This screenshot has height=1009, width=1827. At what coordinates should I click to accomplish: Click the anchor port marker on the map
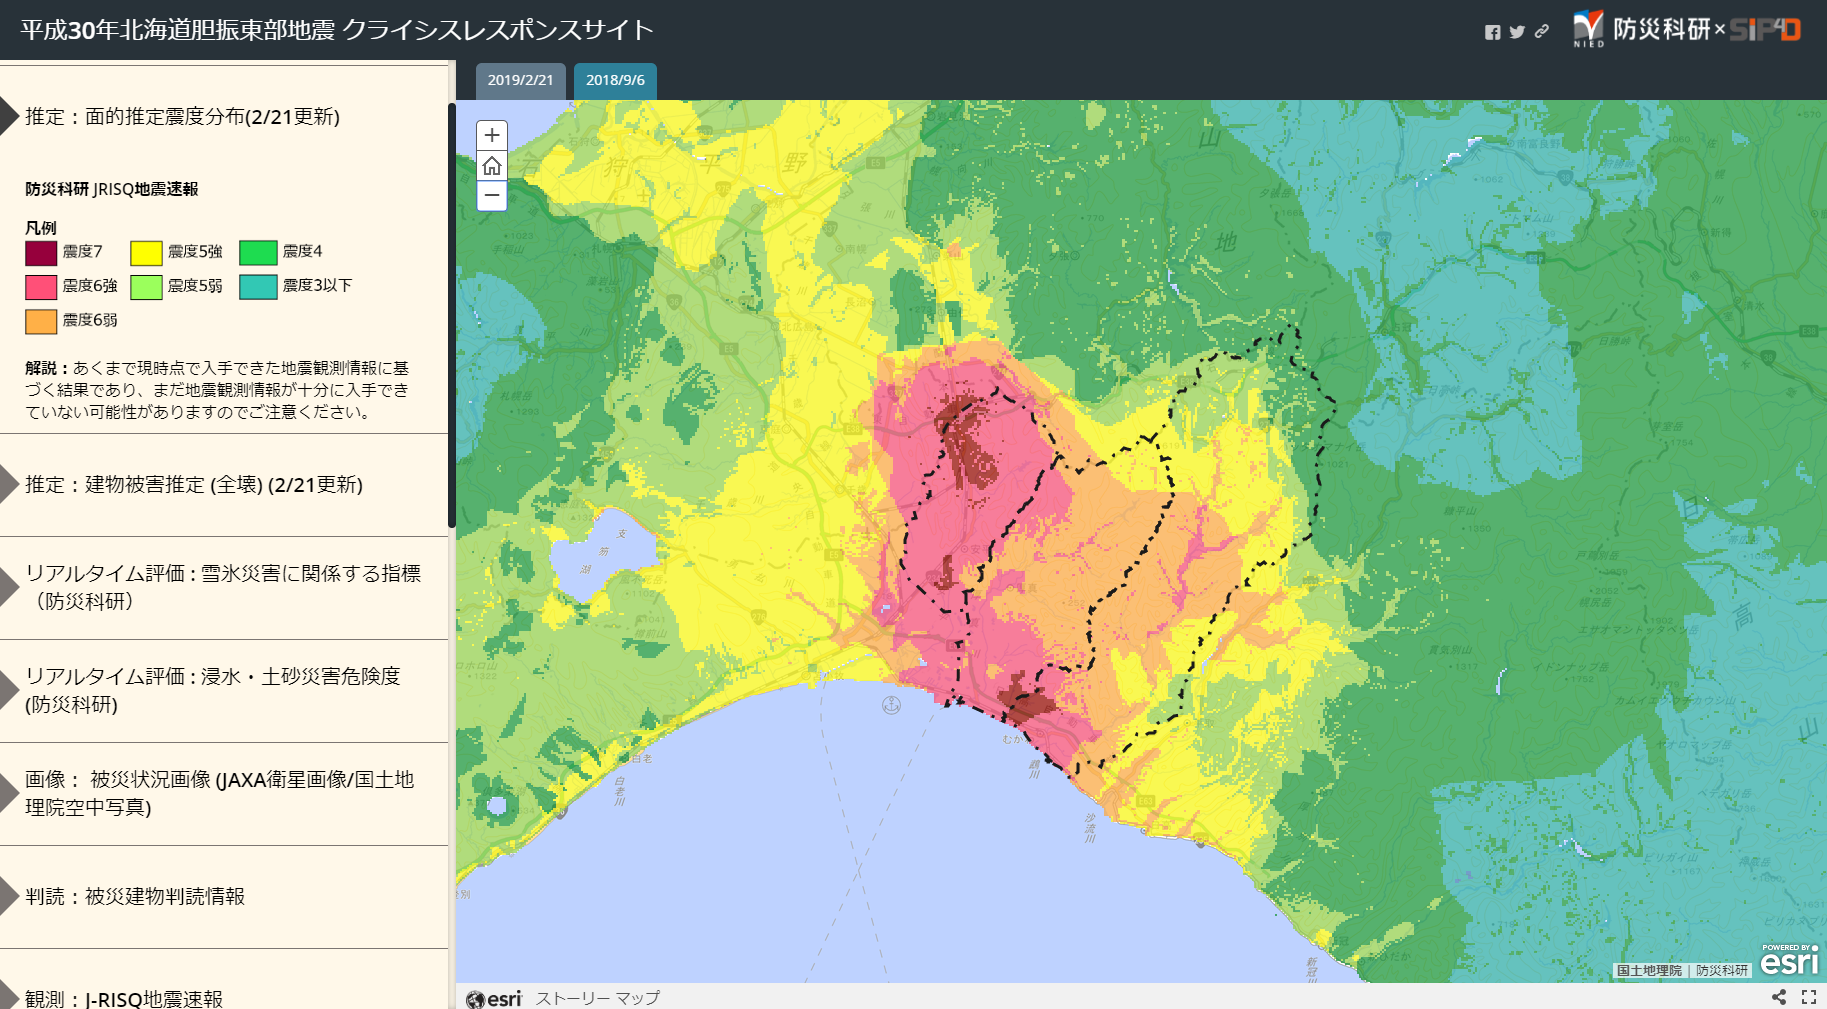click(x=891, y=705)
